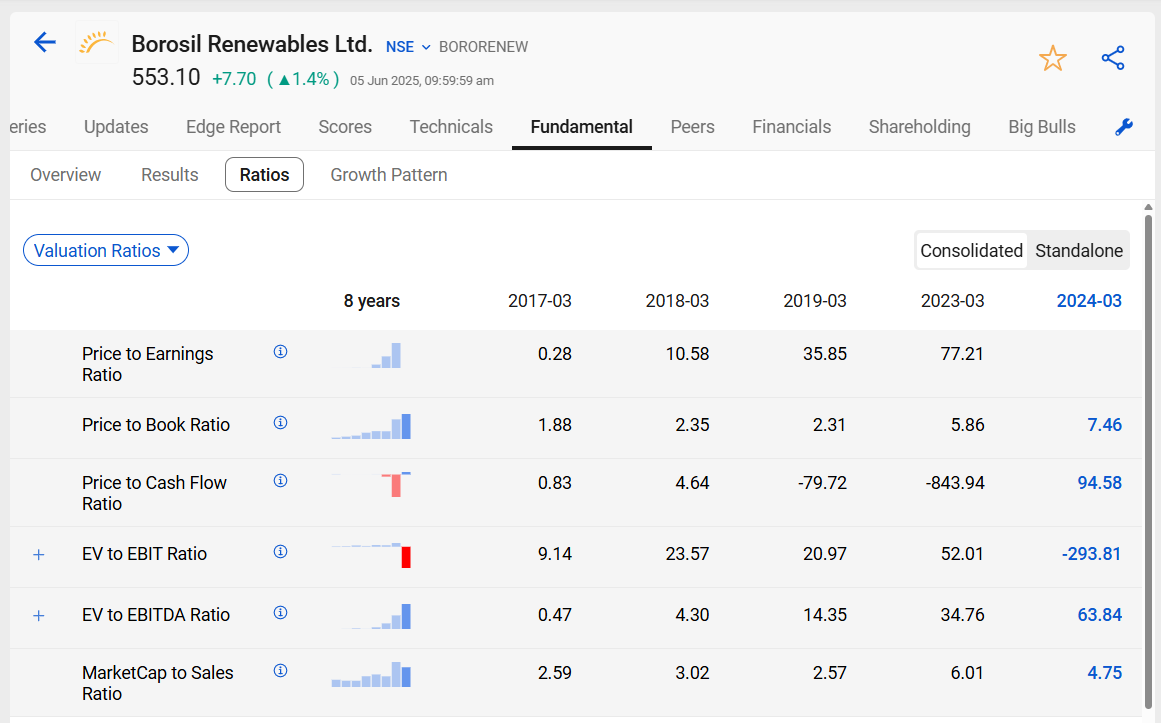Image resolution: width=1161 pixels, height=723 pixels.
Task: Open the Big Bulls tab
Action: tap(1042, 127)
